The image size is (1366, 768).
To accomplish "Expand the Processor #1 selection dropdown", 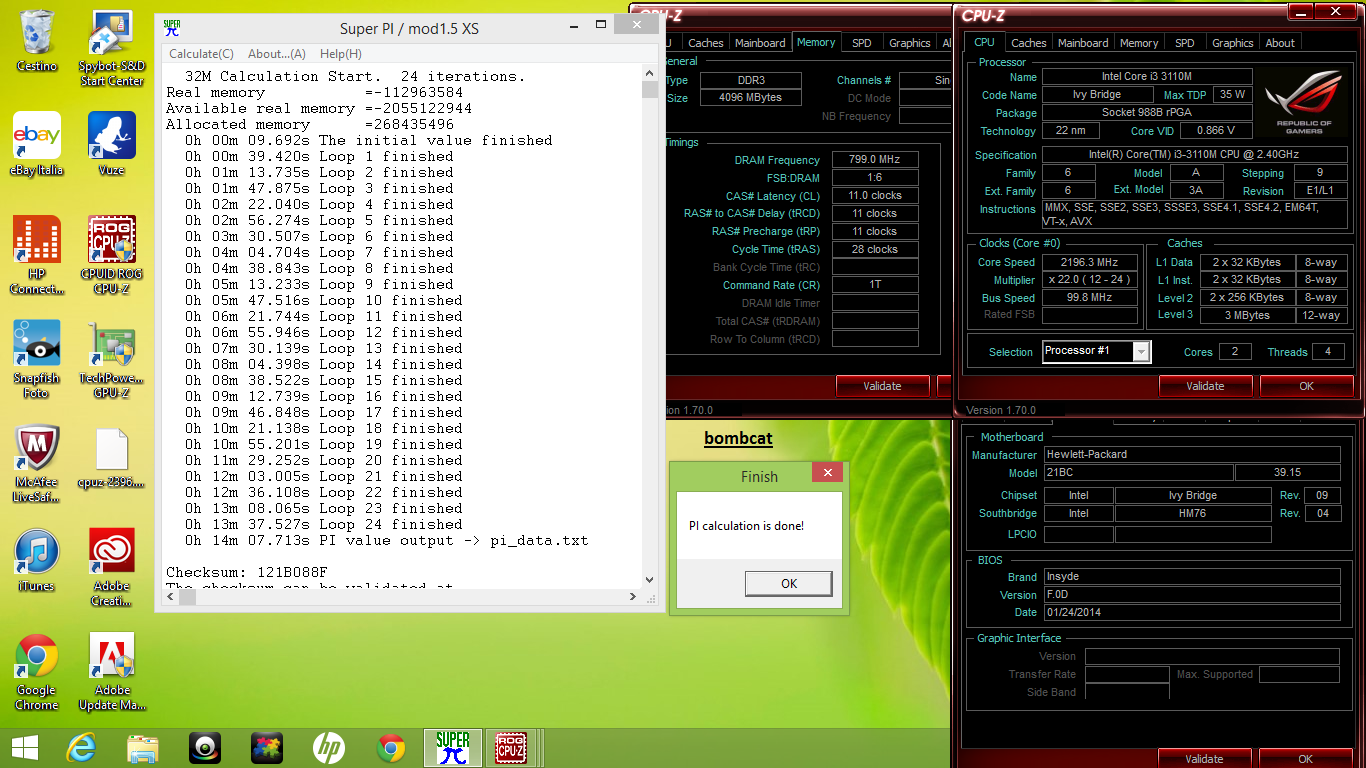I will [1141, 351].
